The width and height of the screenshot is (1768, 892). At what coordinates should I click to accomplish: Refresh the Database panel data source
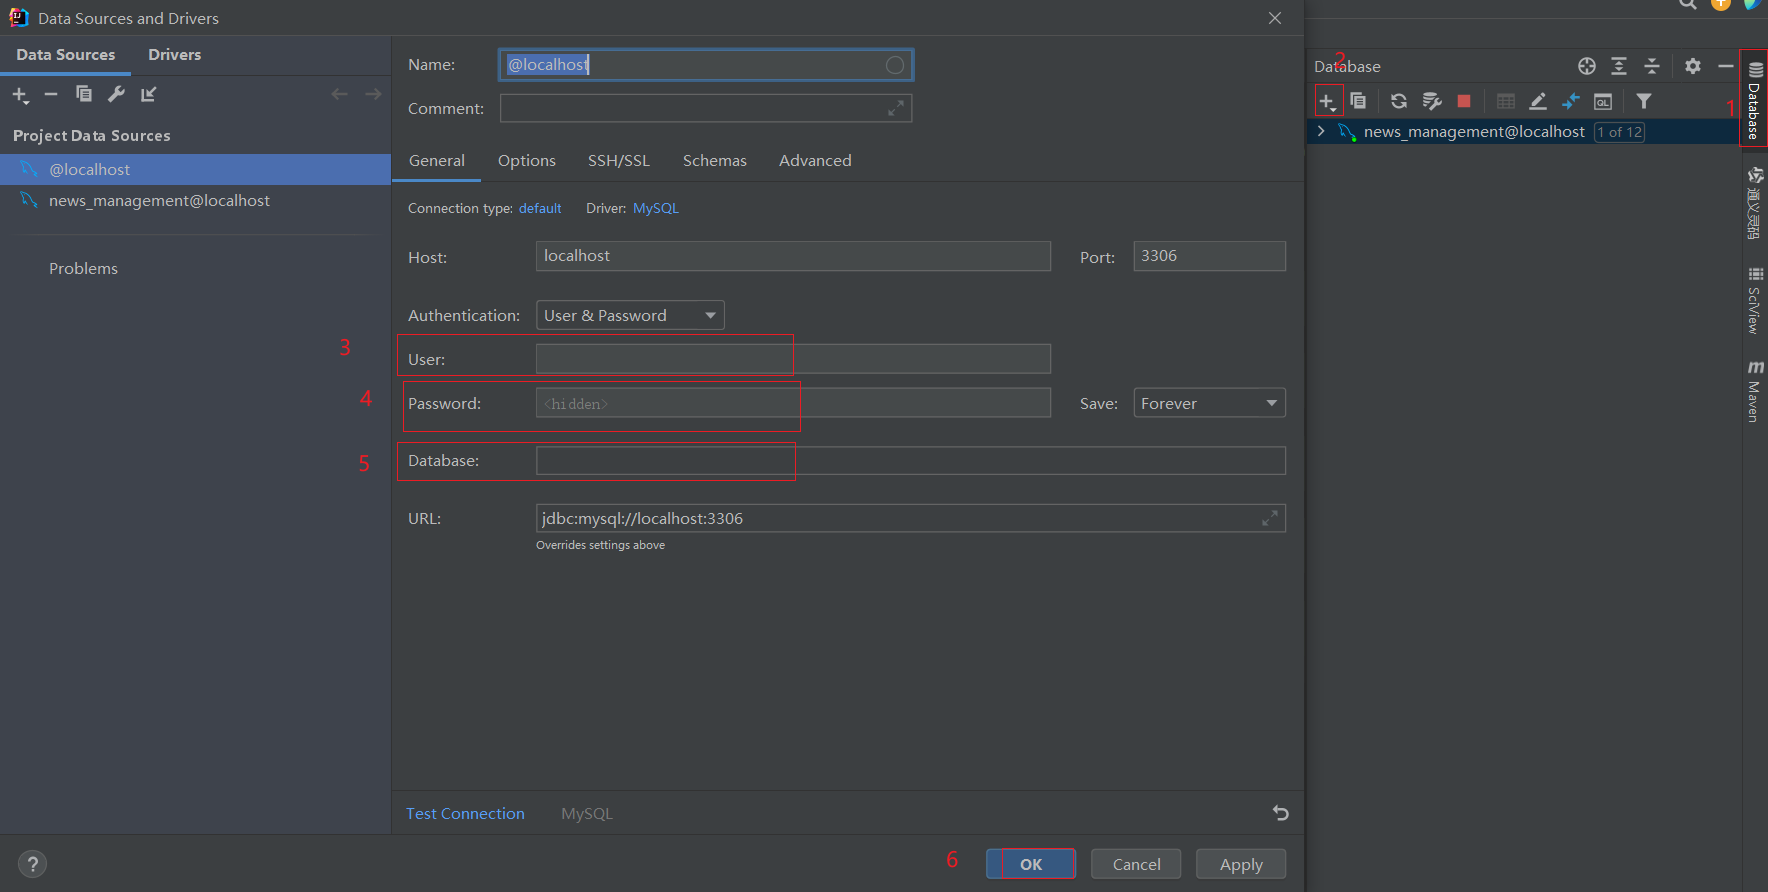click(x=1399, y=101)
